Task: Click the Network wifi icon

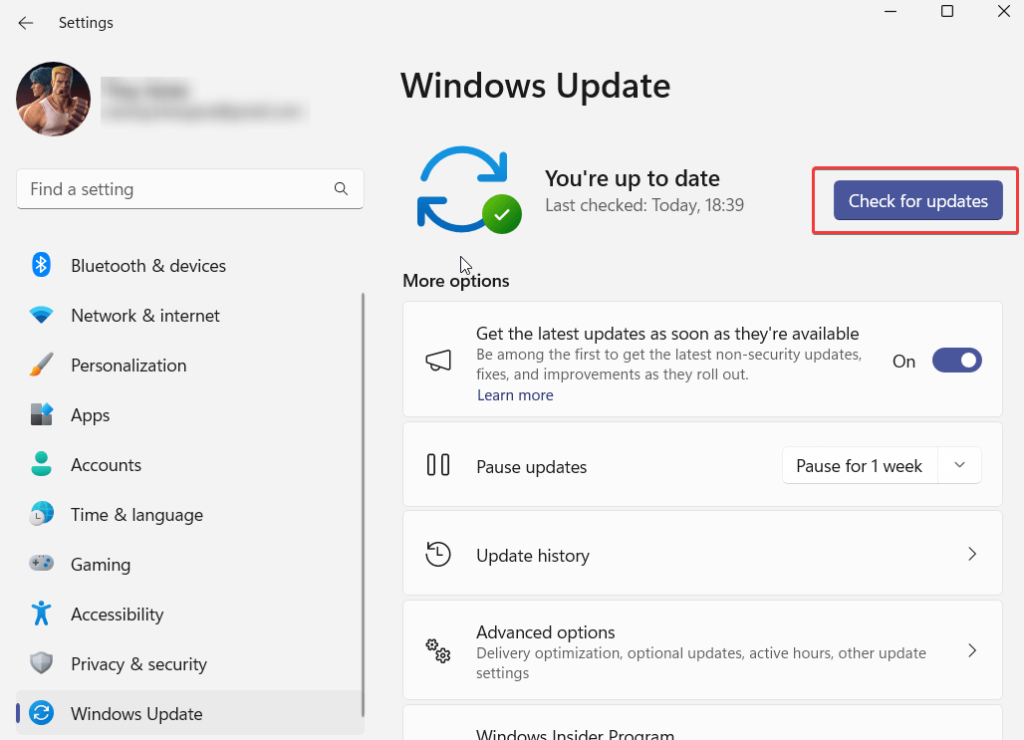Action: [x=41, y=315]
